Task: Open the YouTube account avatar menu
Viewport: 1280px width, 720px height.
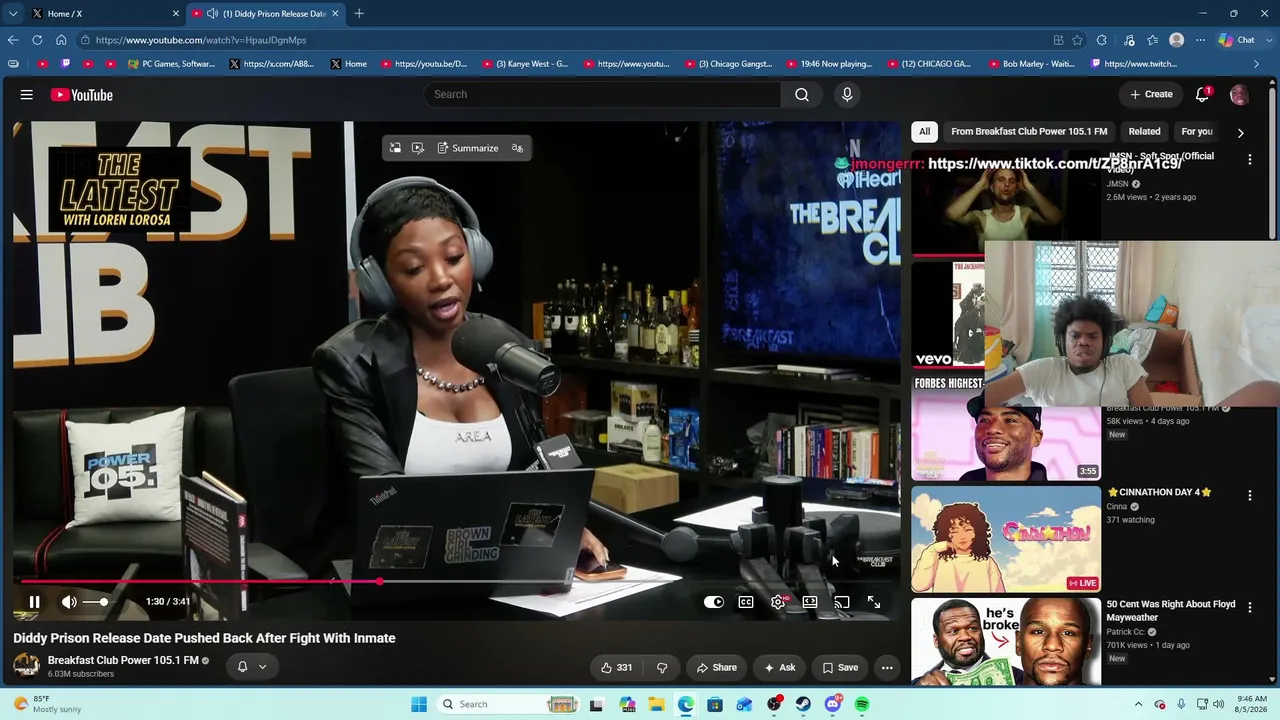Action: tap(1239, 94)
